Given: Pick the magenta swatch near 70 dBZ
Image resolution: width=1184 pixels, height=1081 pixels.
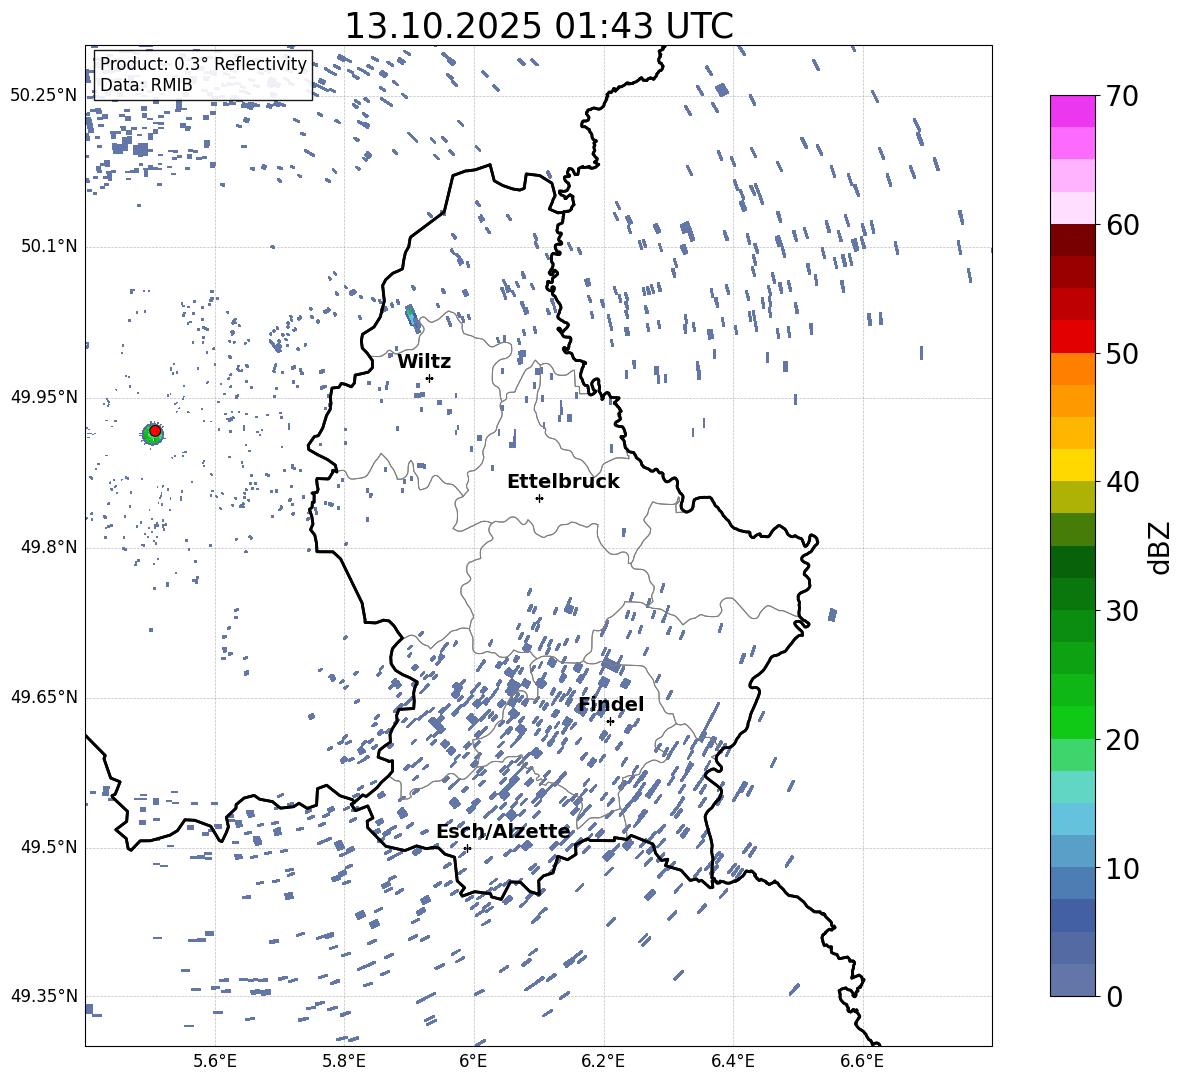Looking at the screenshot, I should click(1073, 111).
